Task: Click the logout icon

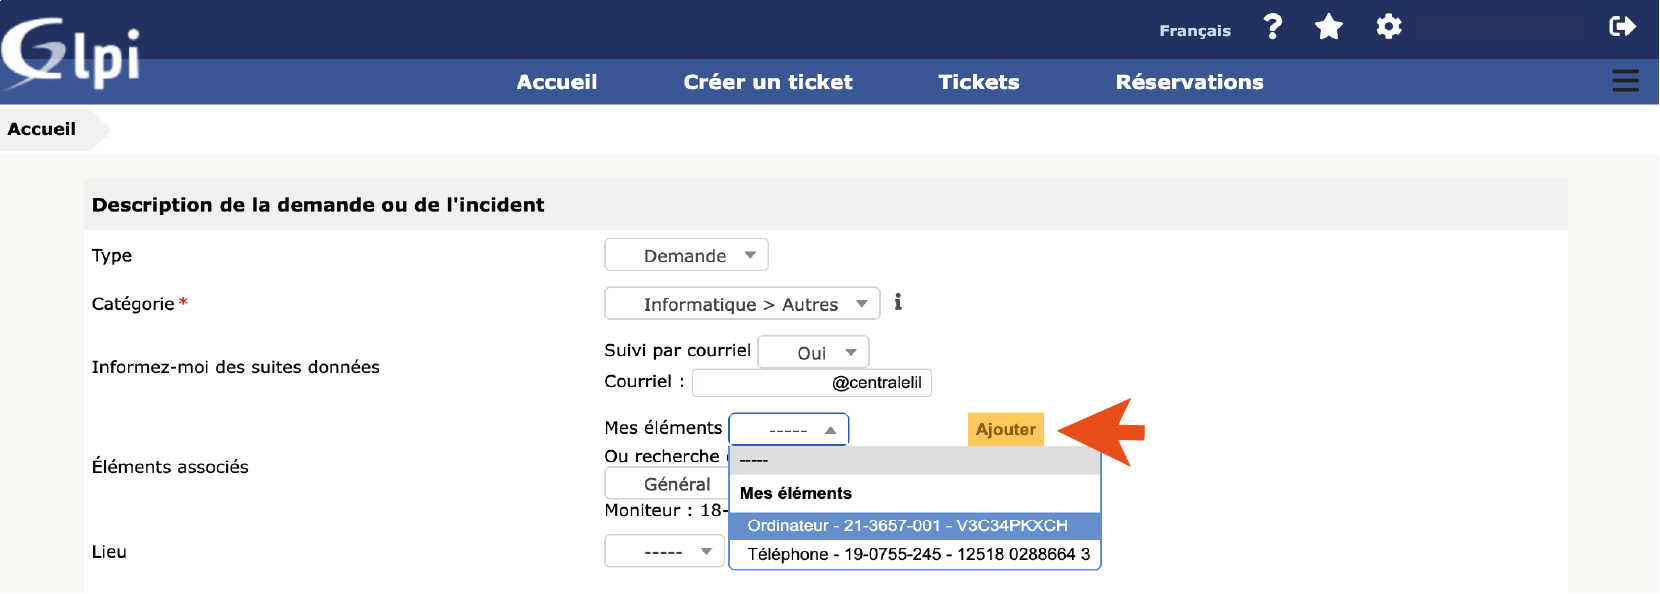Action: click(x=1622, y=27)
